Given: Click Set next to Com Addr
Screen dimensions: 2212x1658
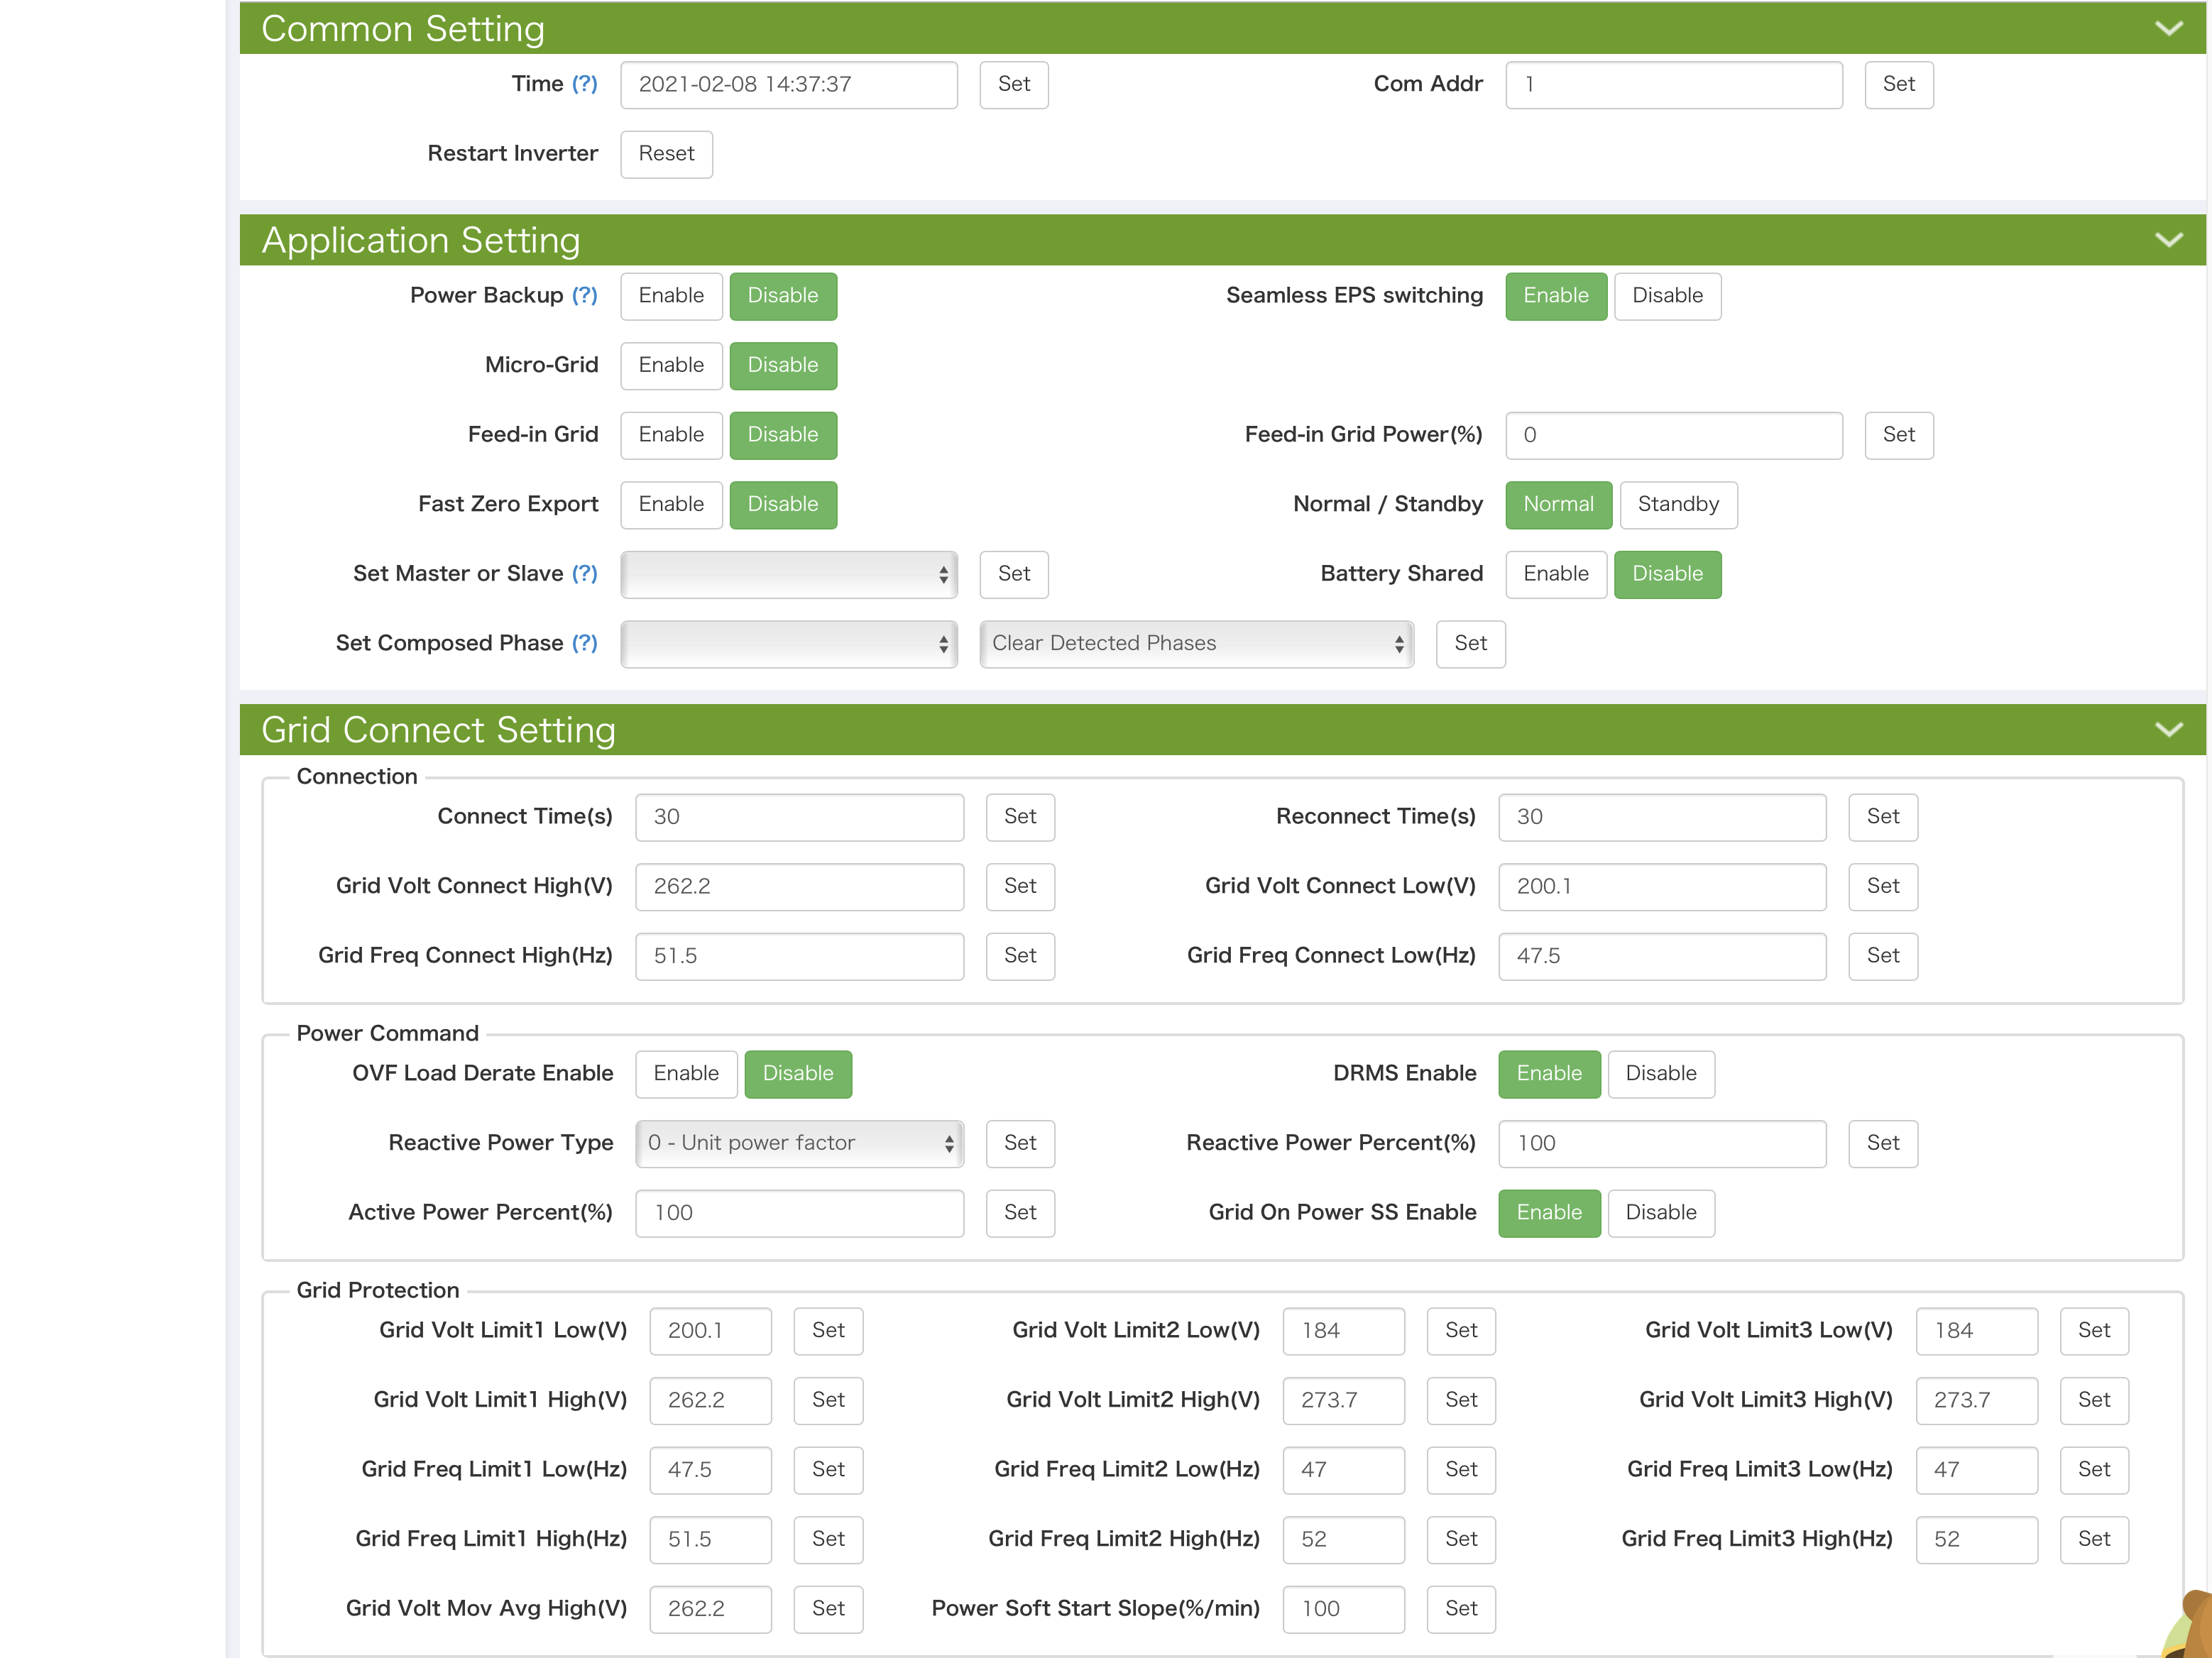Looking at the screenshot, I should (x=1899, y=85).
